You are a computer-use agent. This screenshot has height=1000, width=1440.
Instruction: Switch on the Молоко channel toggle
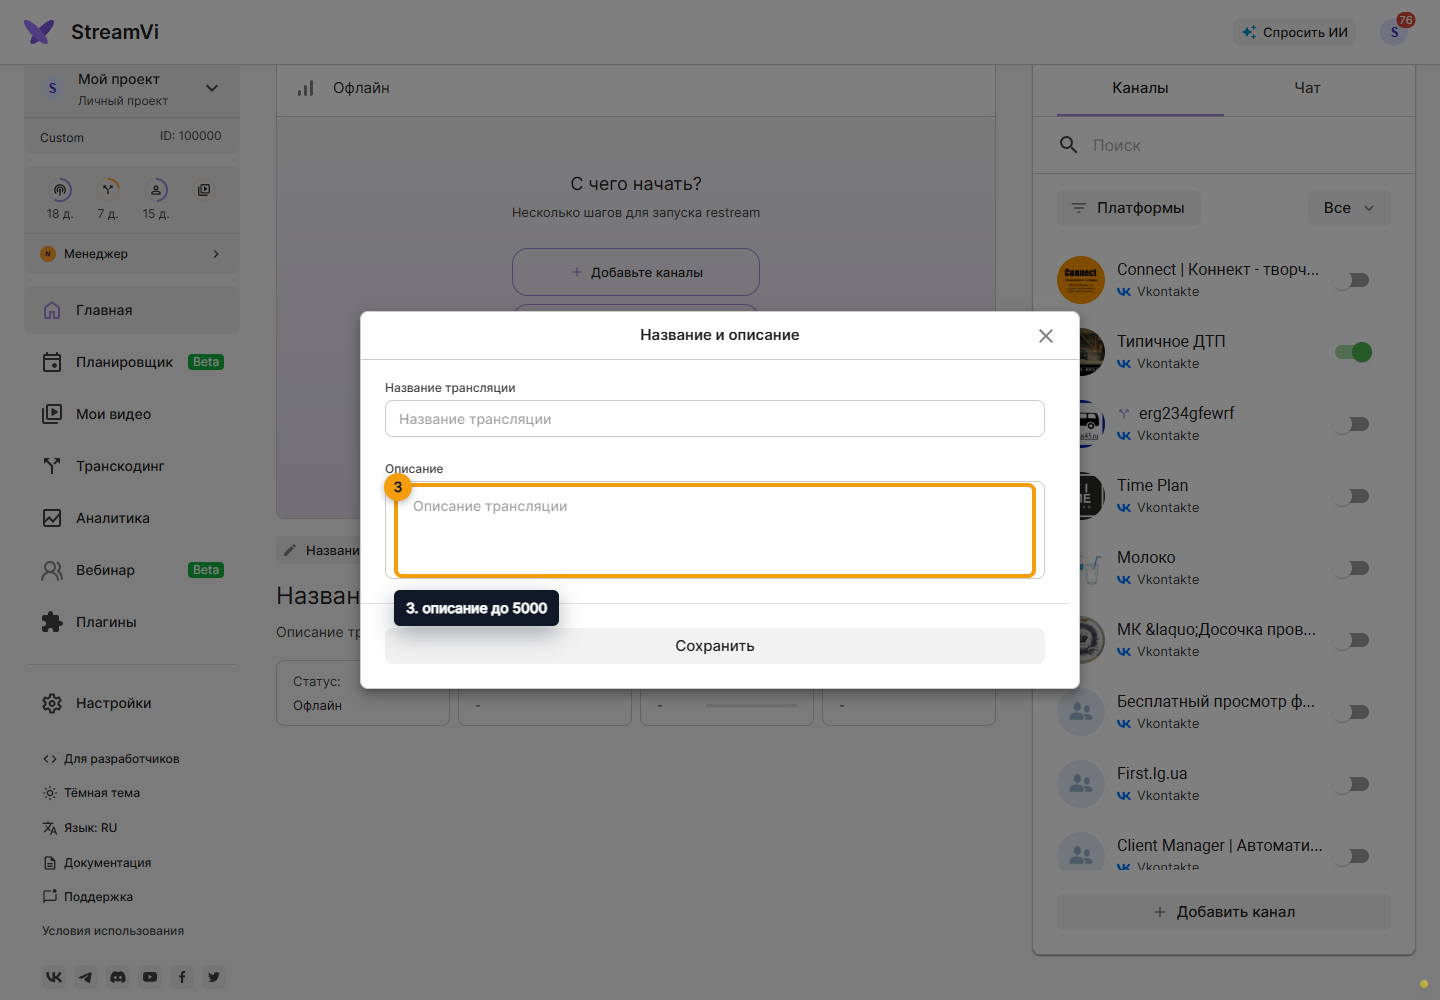pyautogui.click(x=1352, y=568)
